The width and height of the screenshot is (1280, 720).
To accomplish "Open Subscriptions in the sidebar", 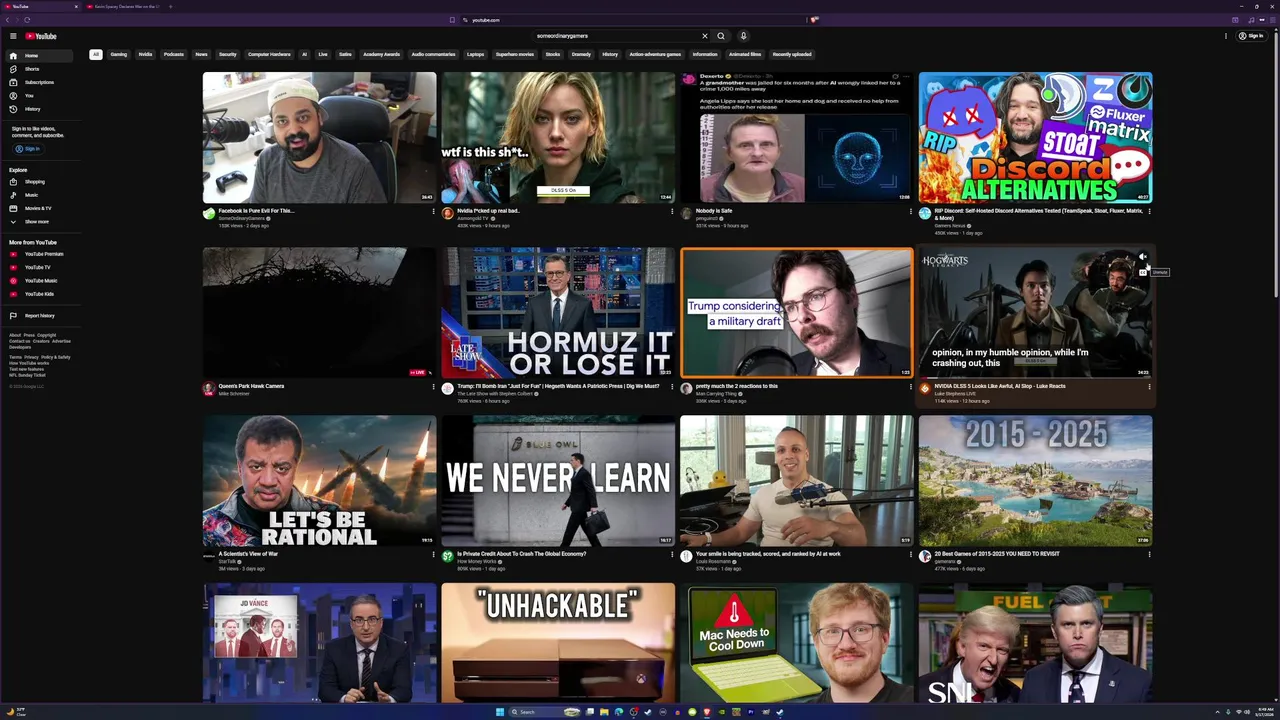I will [x=39, y=82].
